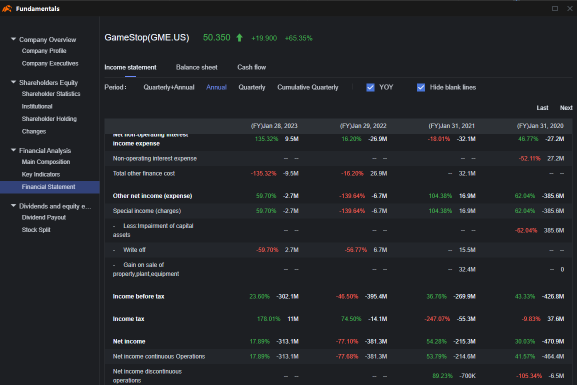Select the Write off row label
577x385 pixels.
coord(134,250)
